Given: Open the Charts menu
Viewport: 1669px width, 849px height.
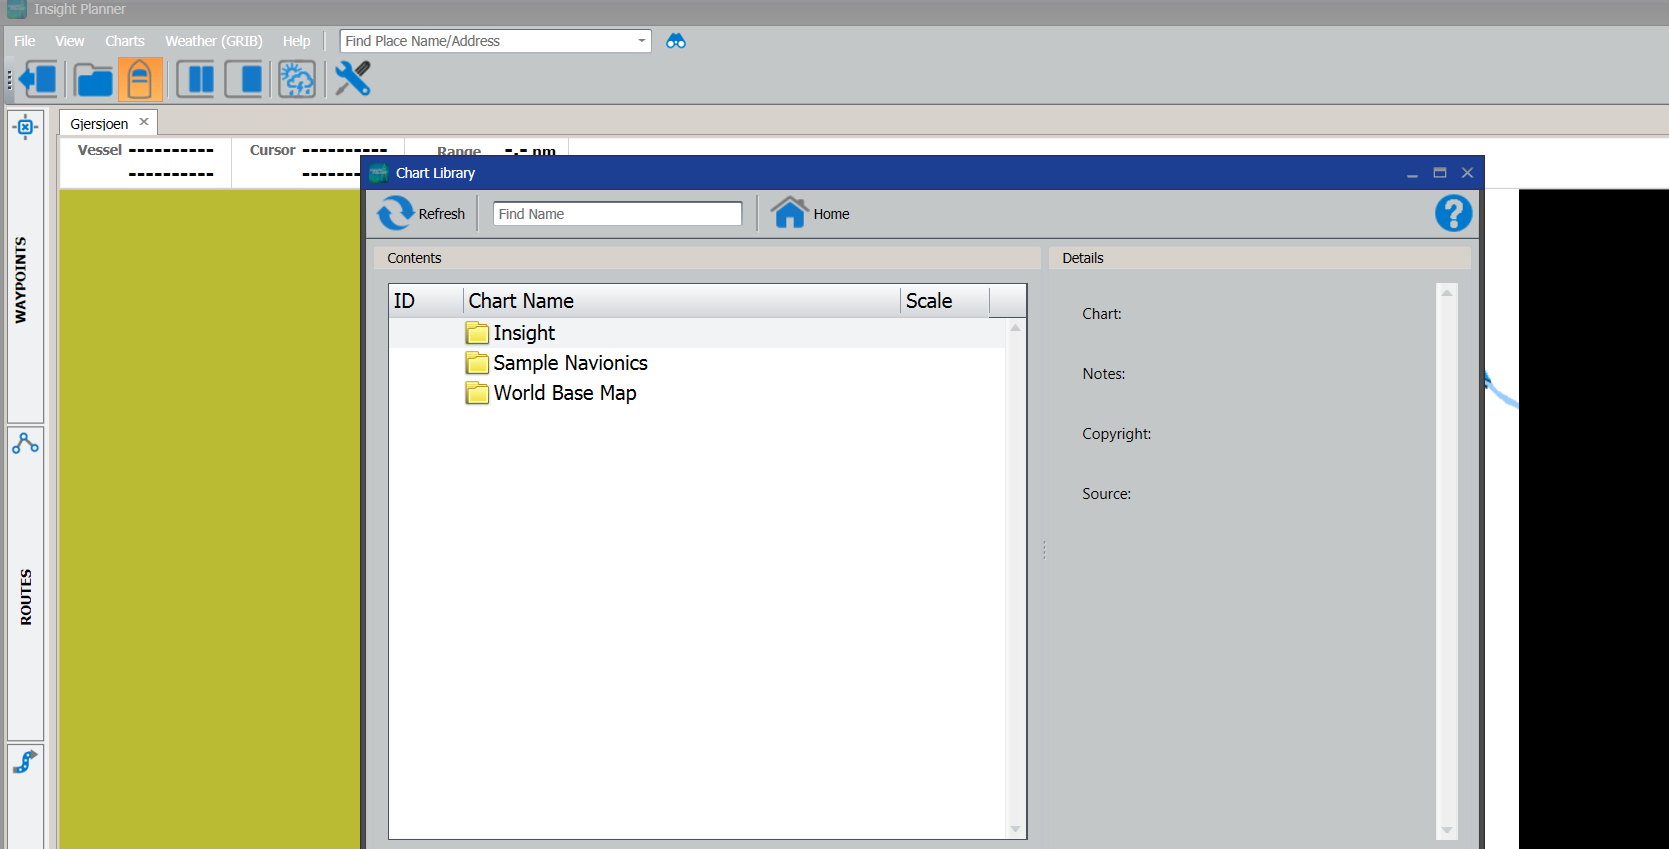Looking at the screenshot, I should point(125,41).
